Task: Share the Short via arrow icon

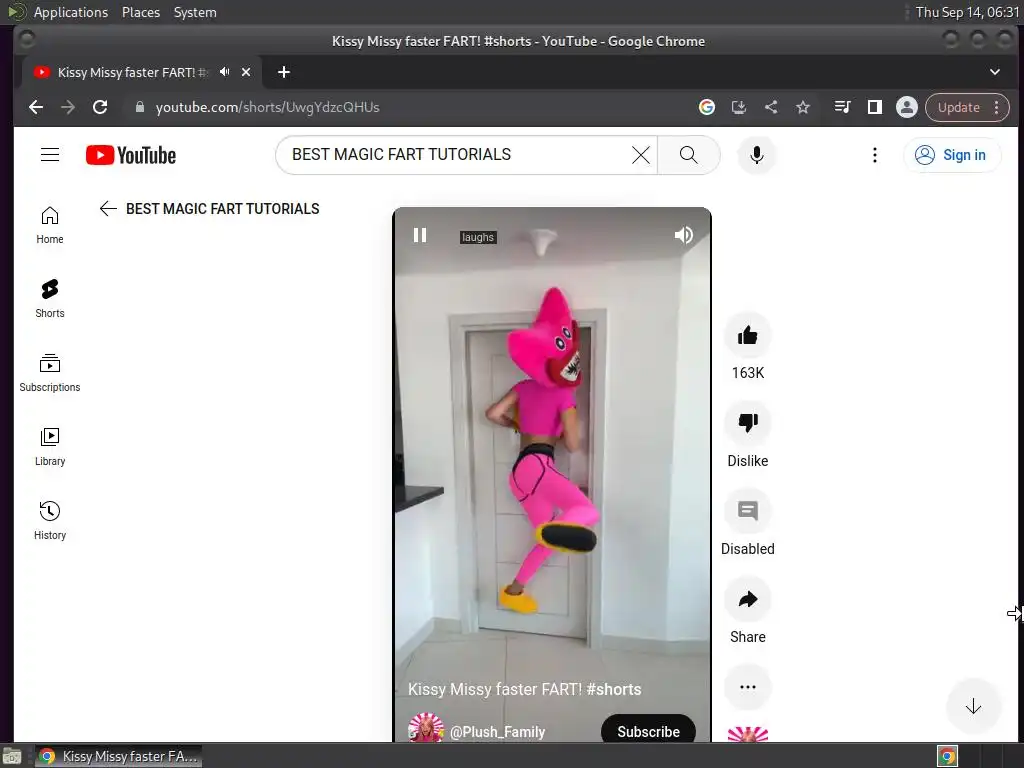Action: click(748, 600)
